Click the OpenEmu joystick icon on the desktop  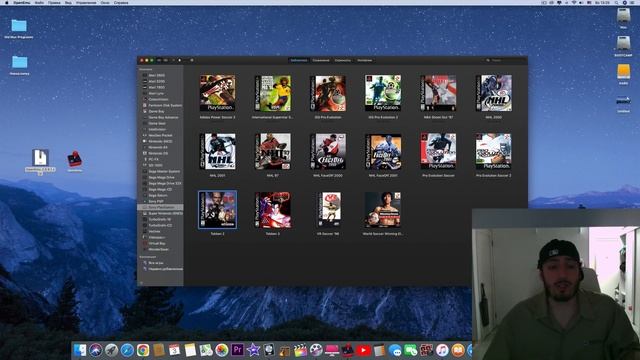tap(75, 159)
